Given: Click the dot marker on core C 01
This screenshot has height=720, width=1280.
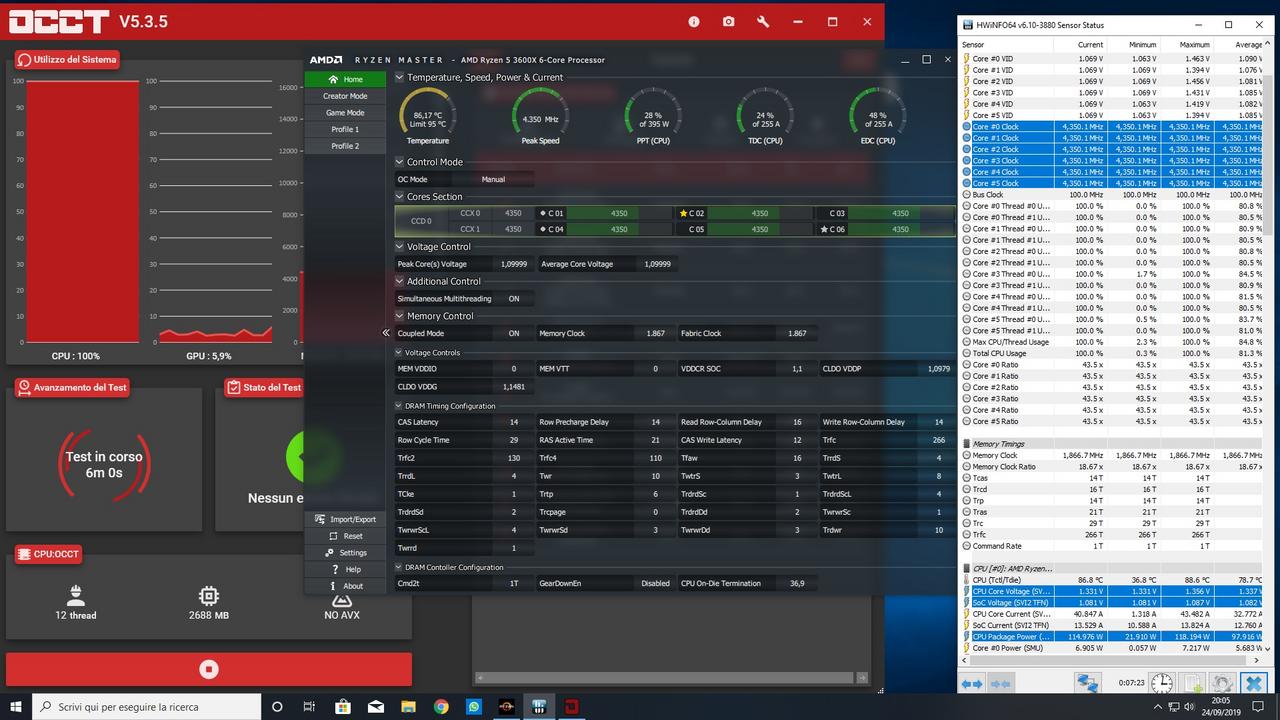Looking at the screenshot, I should 542,213.
